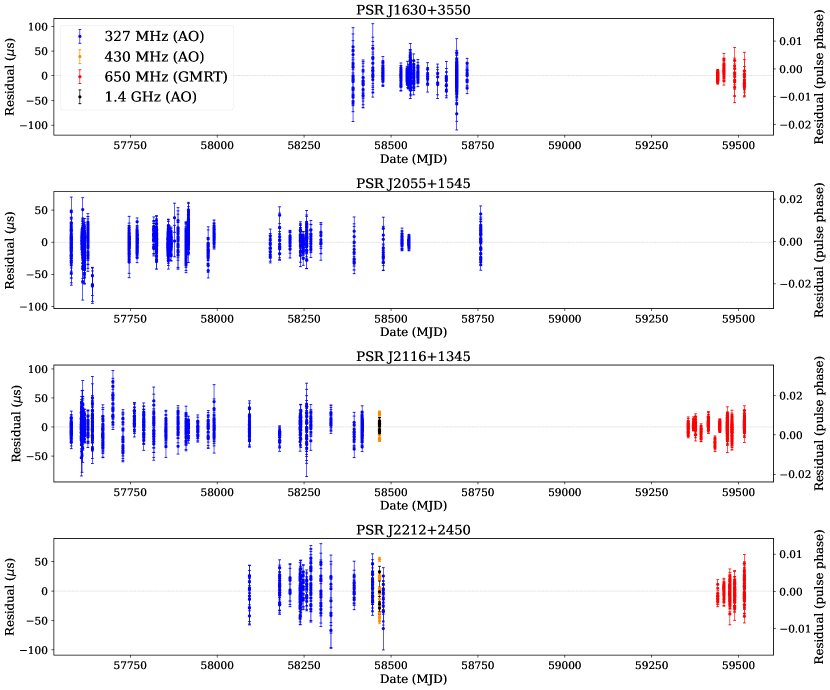Click the 58500 tick in PSR J1630+3550 plot
830x690 pixels.
(391, 145)
